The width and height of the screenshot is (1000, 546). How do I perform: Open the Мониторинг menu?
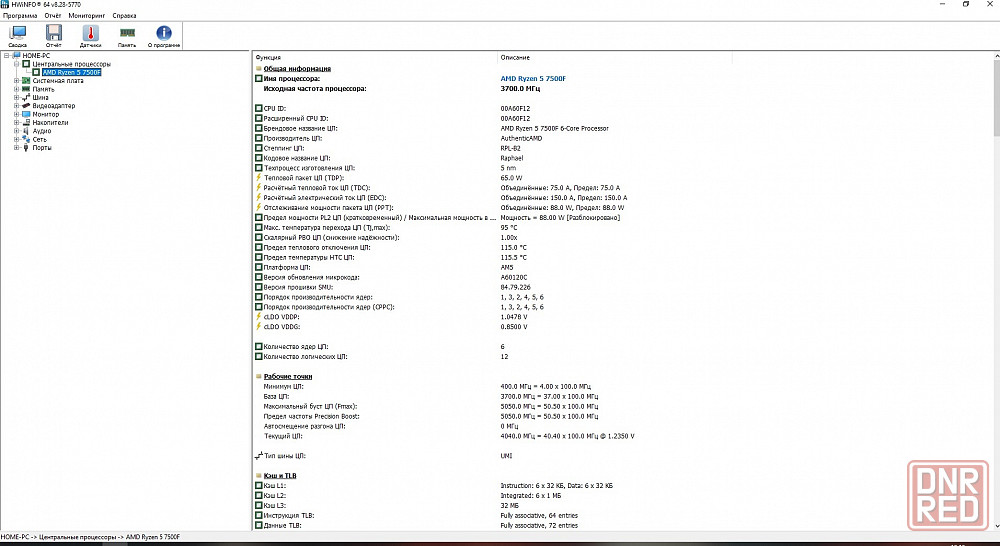[x=87, y=15]
